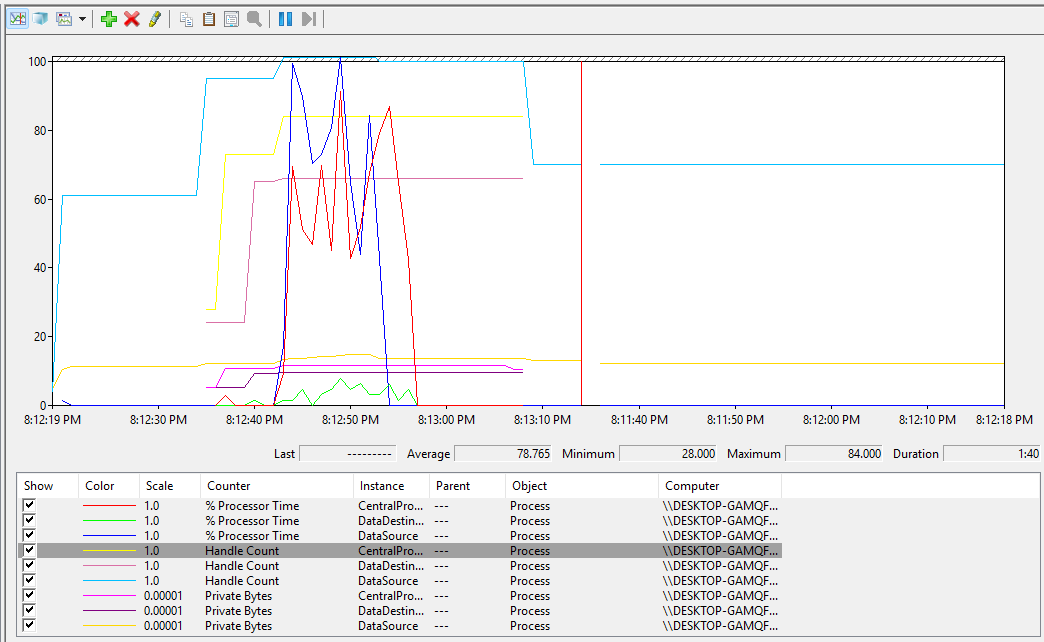Open graph type dropdown arrow
This screenshot has width=1044, height=642.
[83, 19]
